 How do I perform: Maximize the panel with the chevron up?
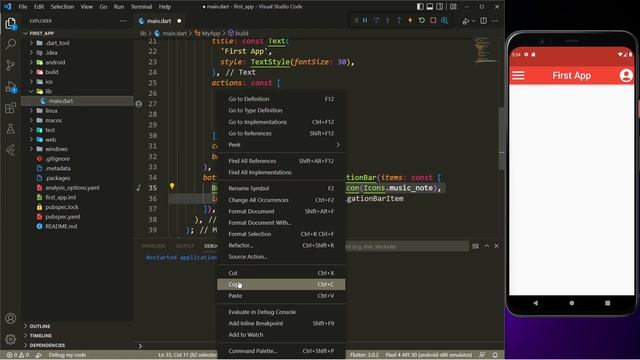tap(487, 246)
